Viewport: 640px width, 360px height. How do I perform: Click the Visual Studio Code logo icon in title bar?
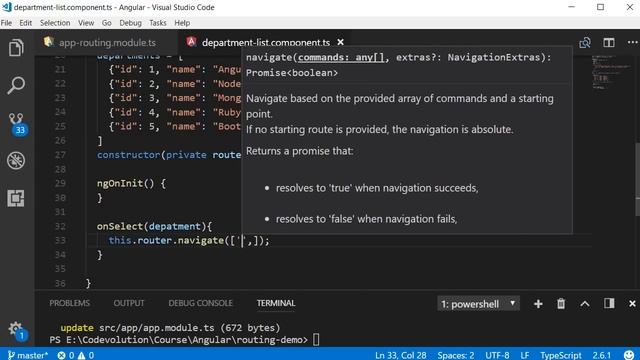[x=7, y=7]
